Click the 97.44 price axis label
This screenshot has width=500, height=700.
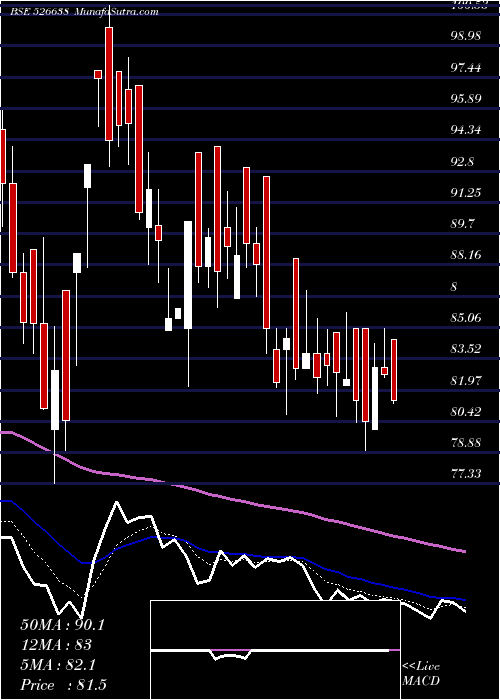point(466,68)
